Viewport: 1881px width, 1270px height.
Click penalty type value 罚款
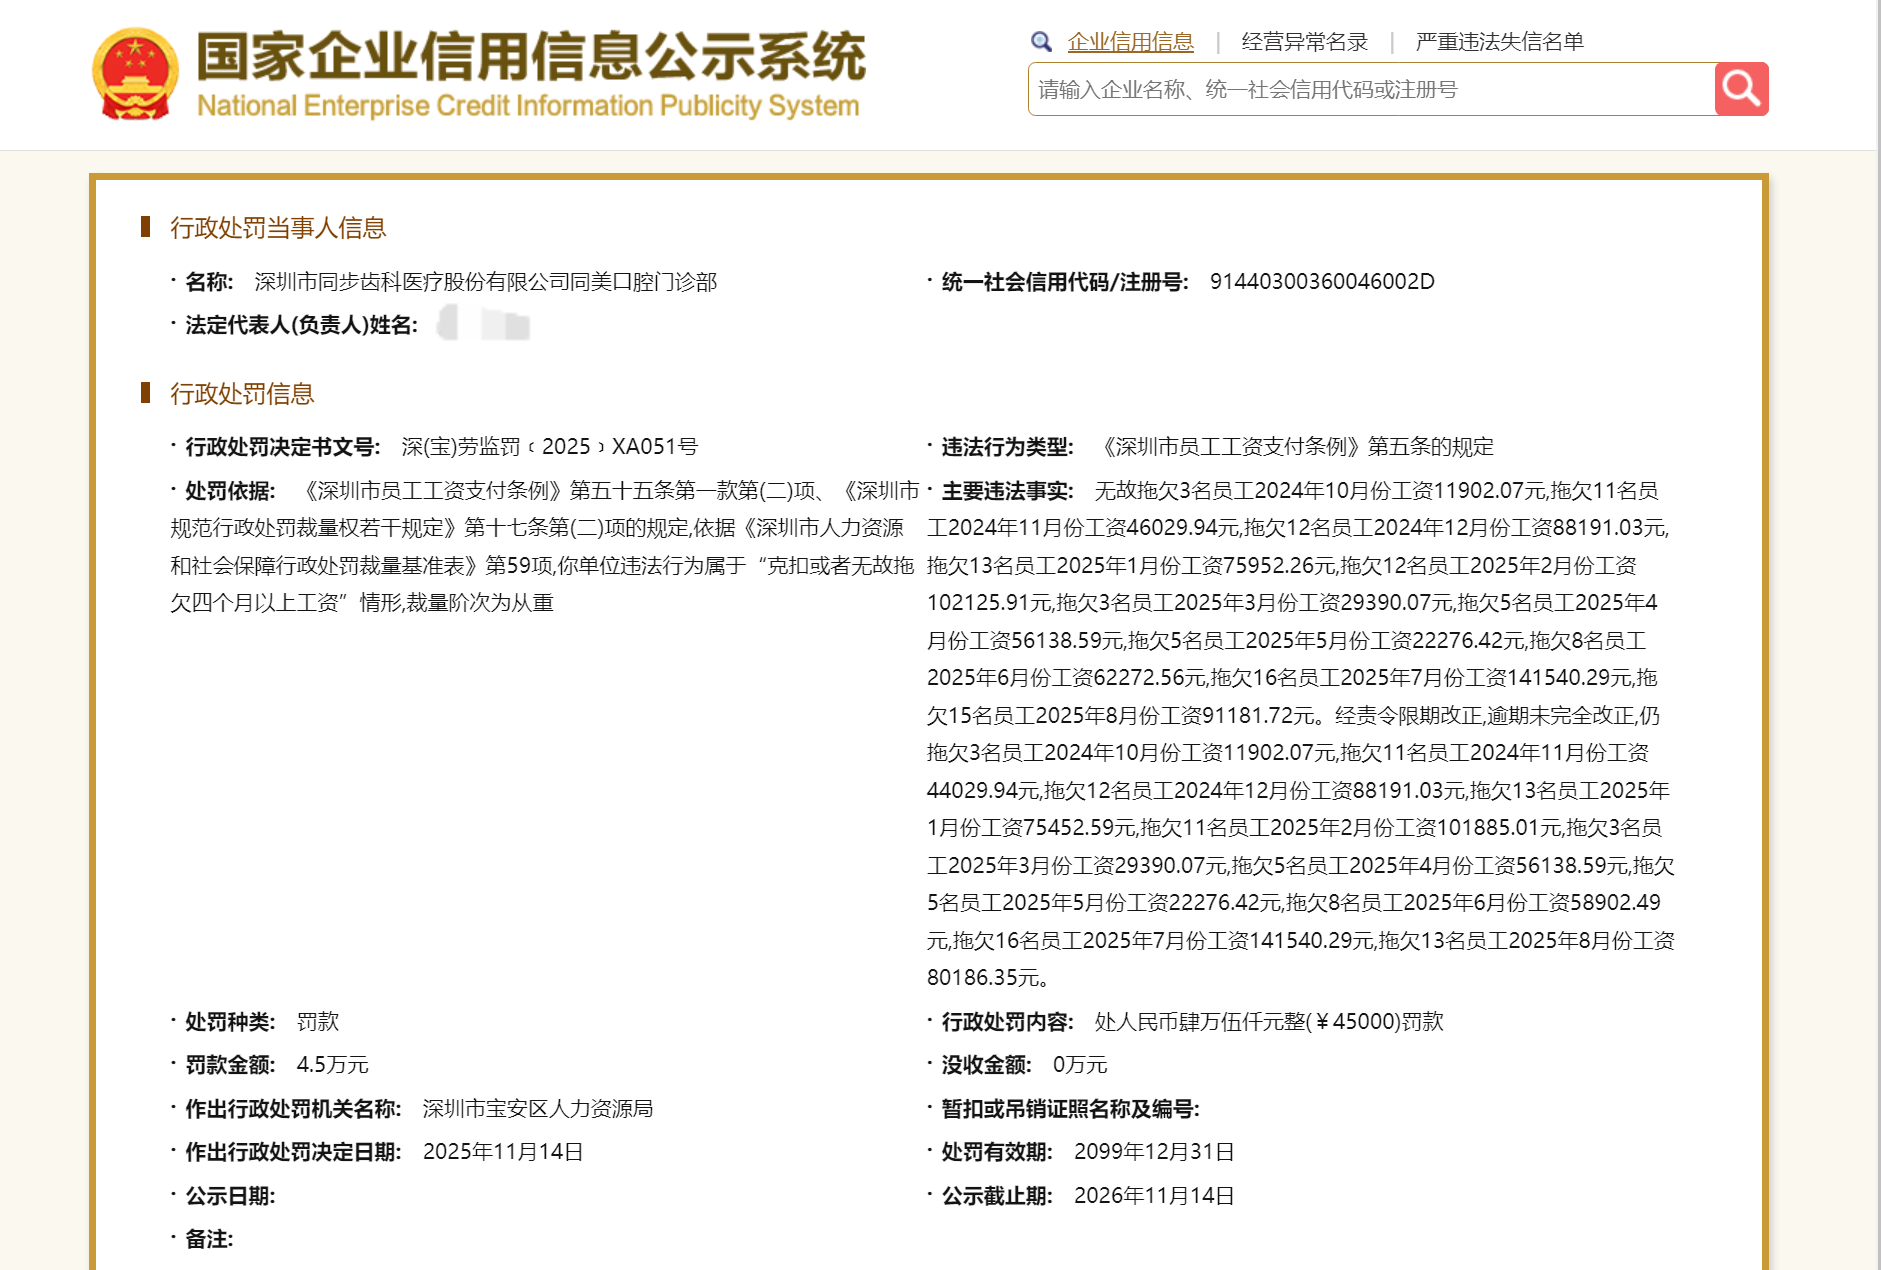[318, 1022]
